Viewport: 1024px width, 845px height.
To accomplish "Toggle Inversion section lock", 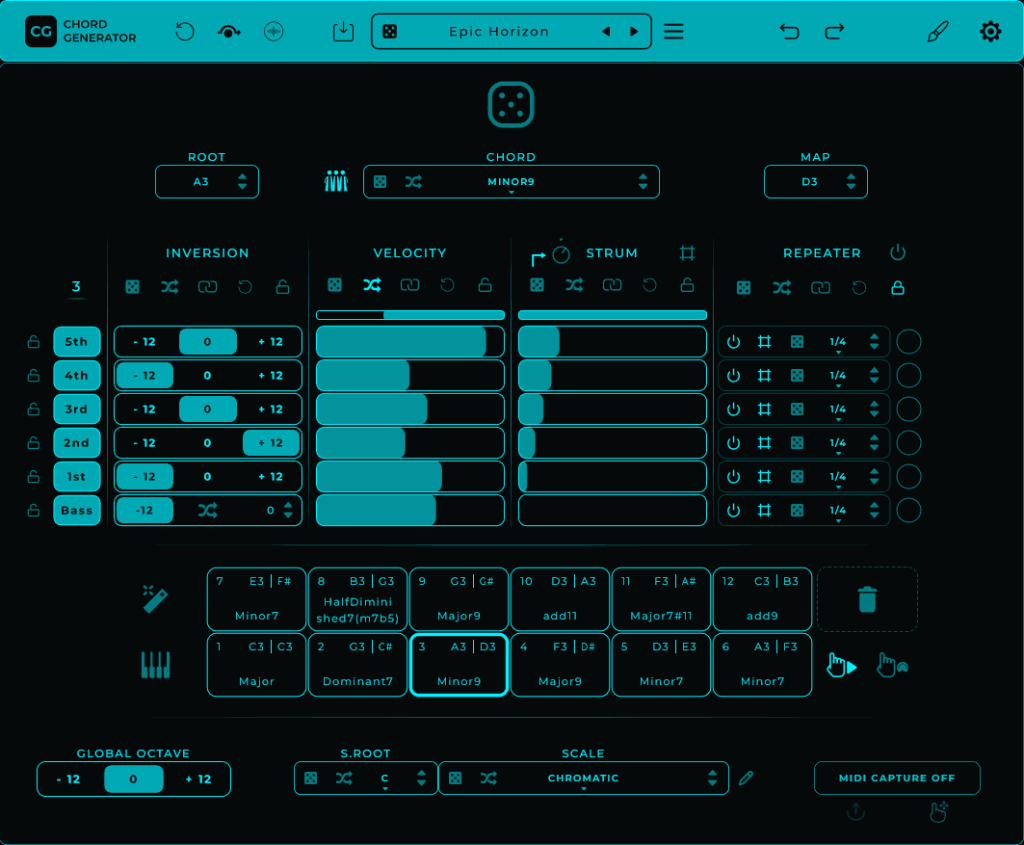I will [283, 287].
